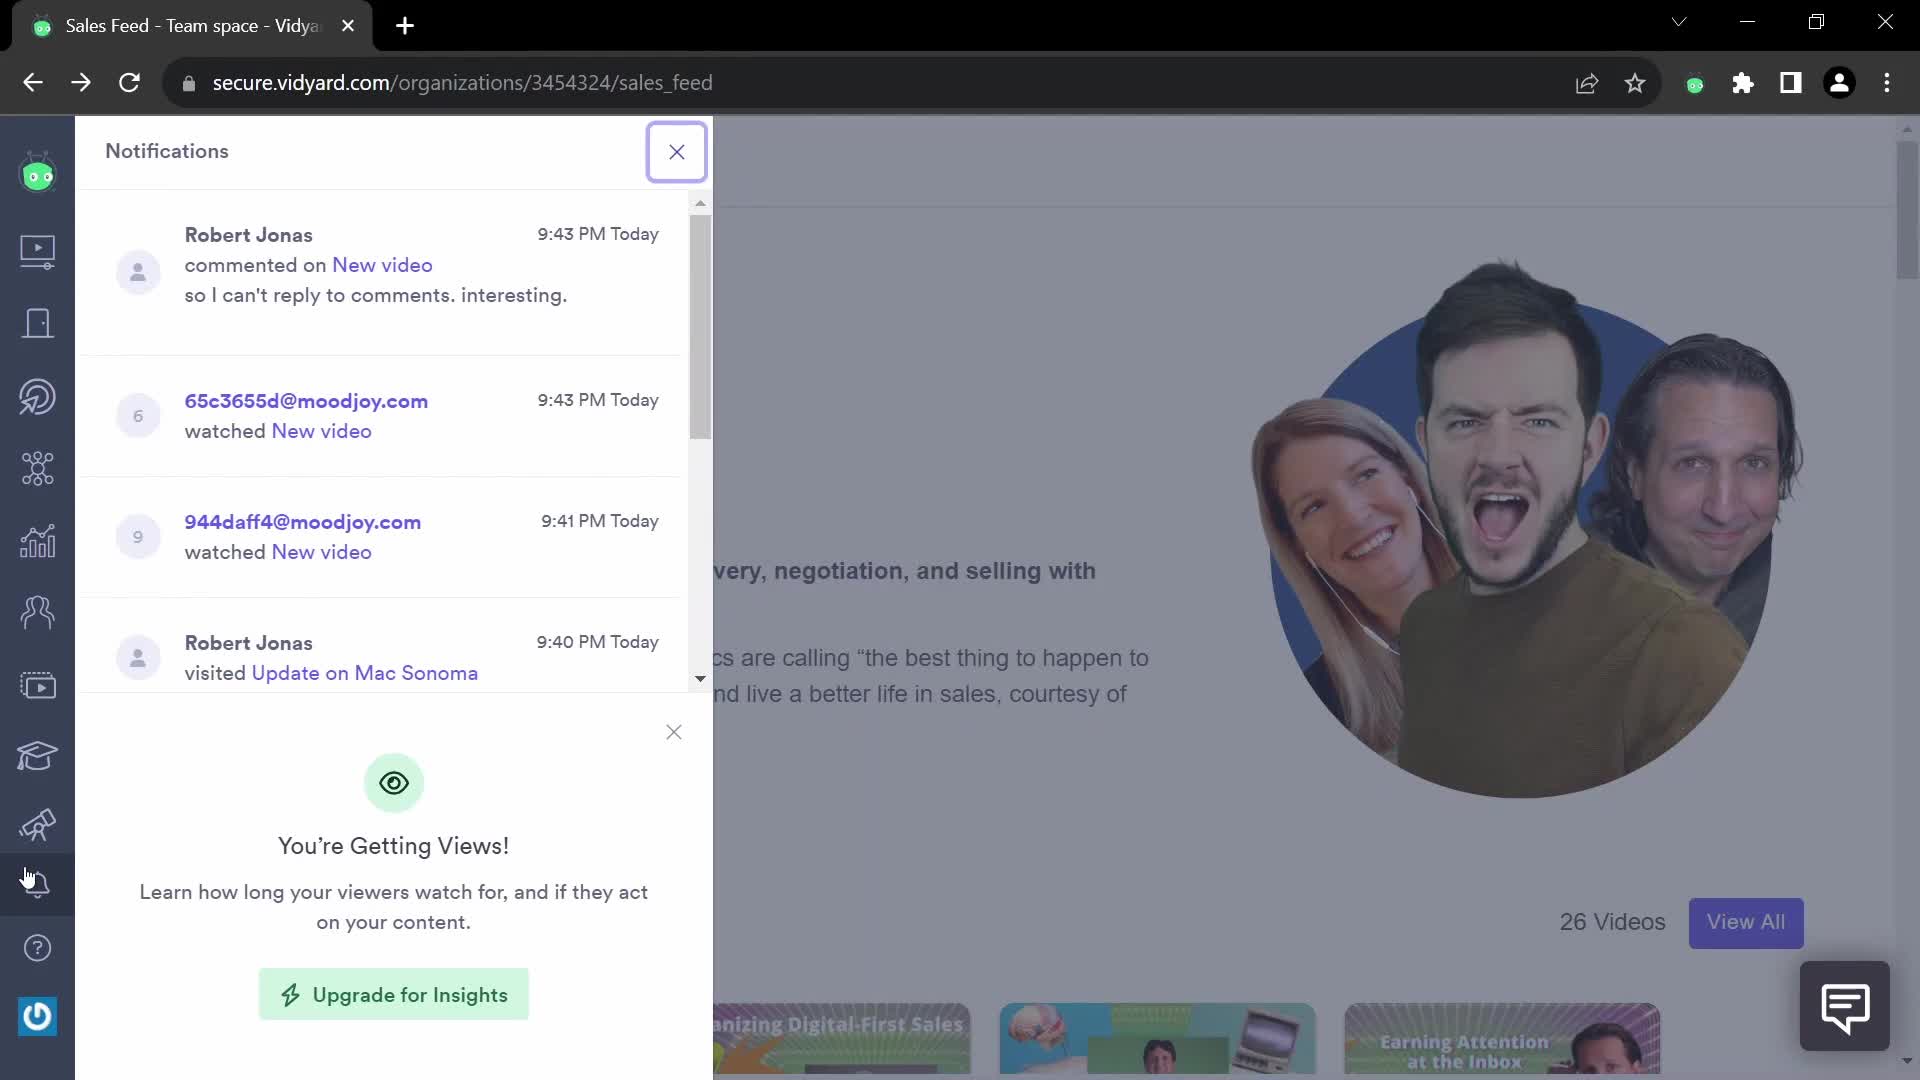Image resolution: width=1920 pixels, height=1080 pixels.
Task: Open the help question mark icon
Action: click(x=38, y=948)
